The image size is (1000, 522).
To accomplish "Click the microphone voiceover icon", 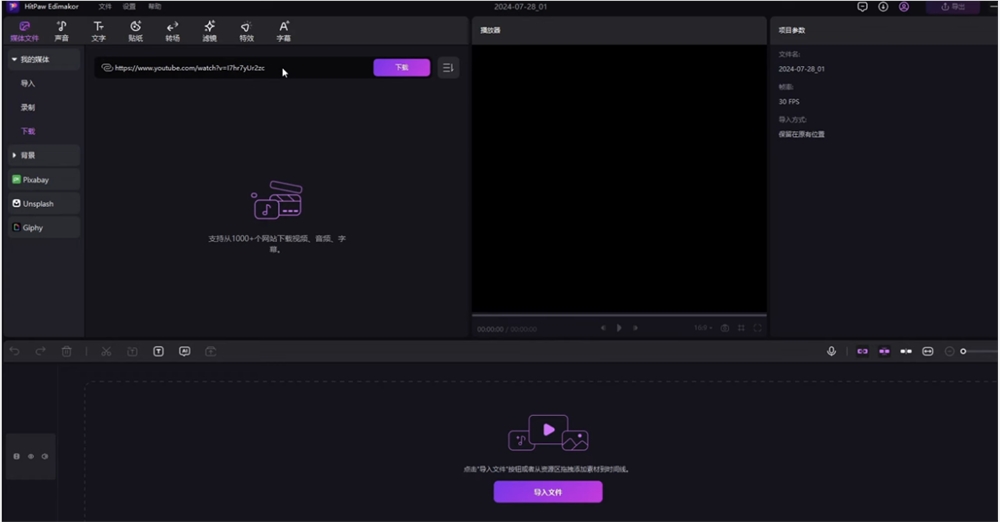I will (831, 351).
